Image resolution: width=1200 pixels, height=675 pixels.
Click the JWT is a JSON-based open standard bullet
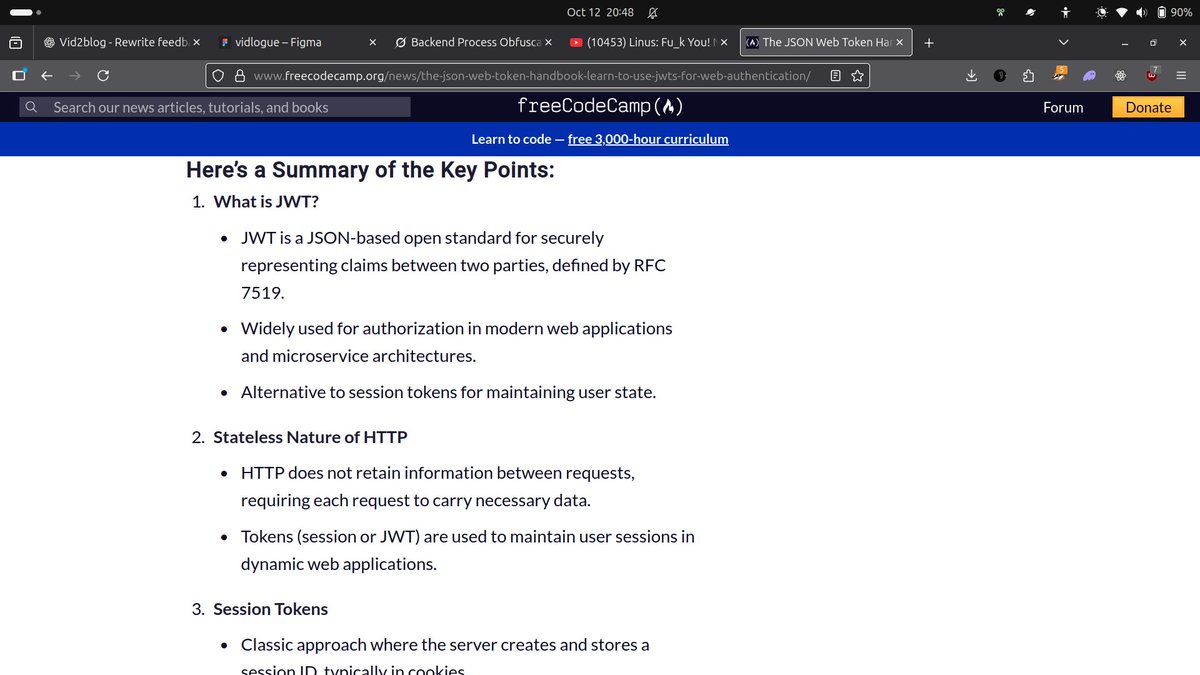click(453, 266)
